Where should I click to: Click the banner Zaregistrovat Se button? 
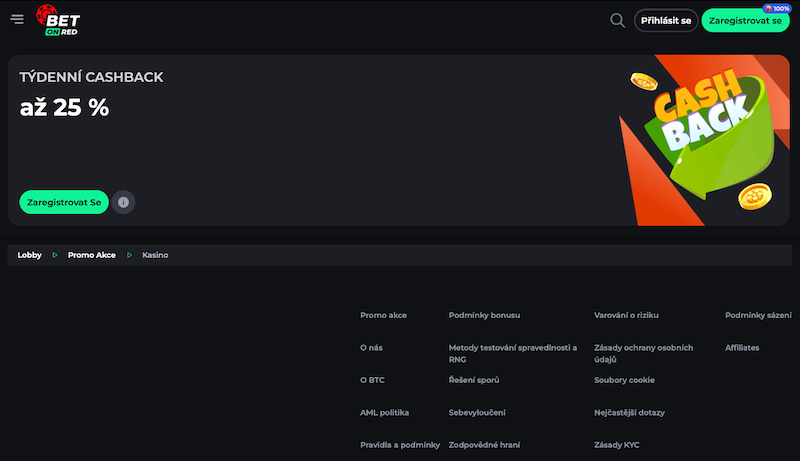64,202
